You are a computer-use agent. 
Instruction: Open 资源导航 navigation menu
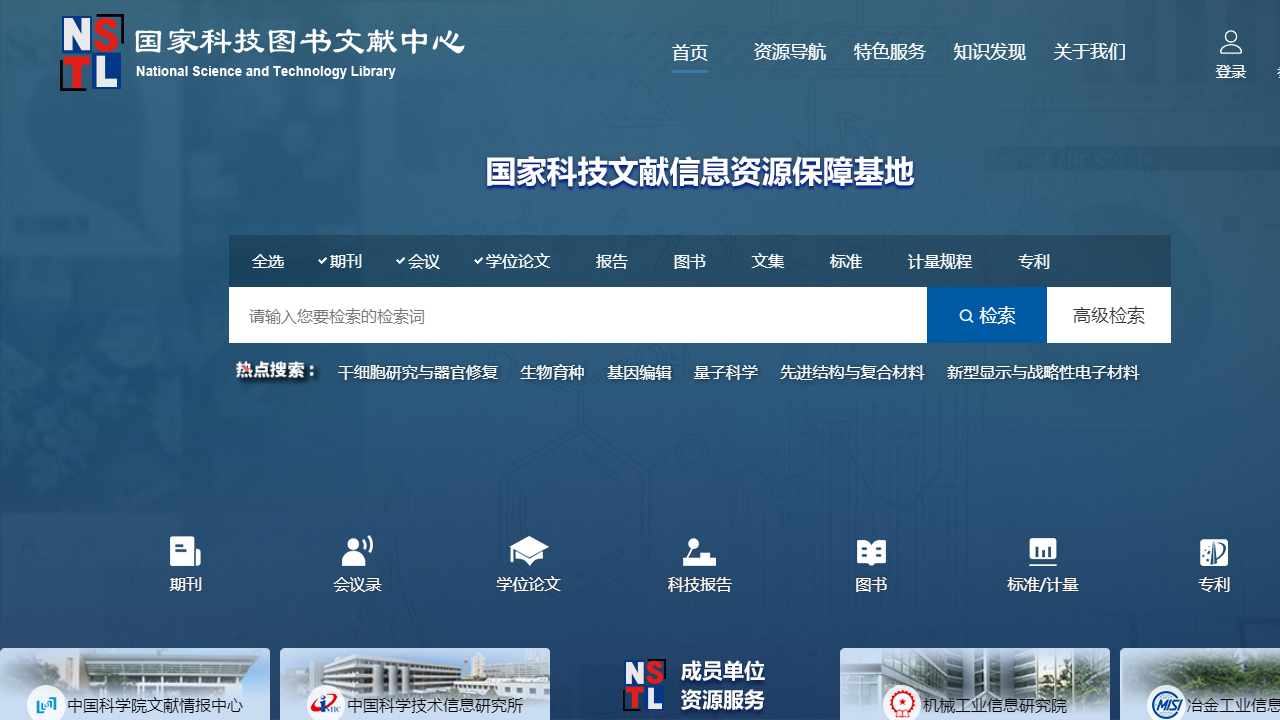tap(790, 52)
